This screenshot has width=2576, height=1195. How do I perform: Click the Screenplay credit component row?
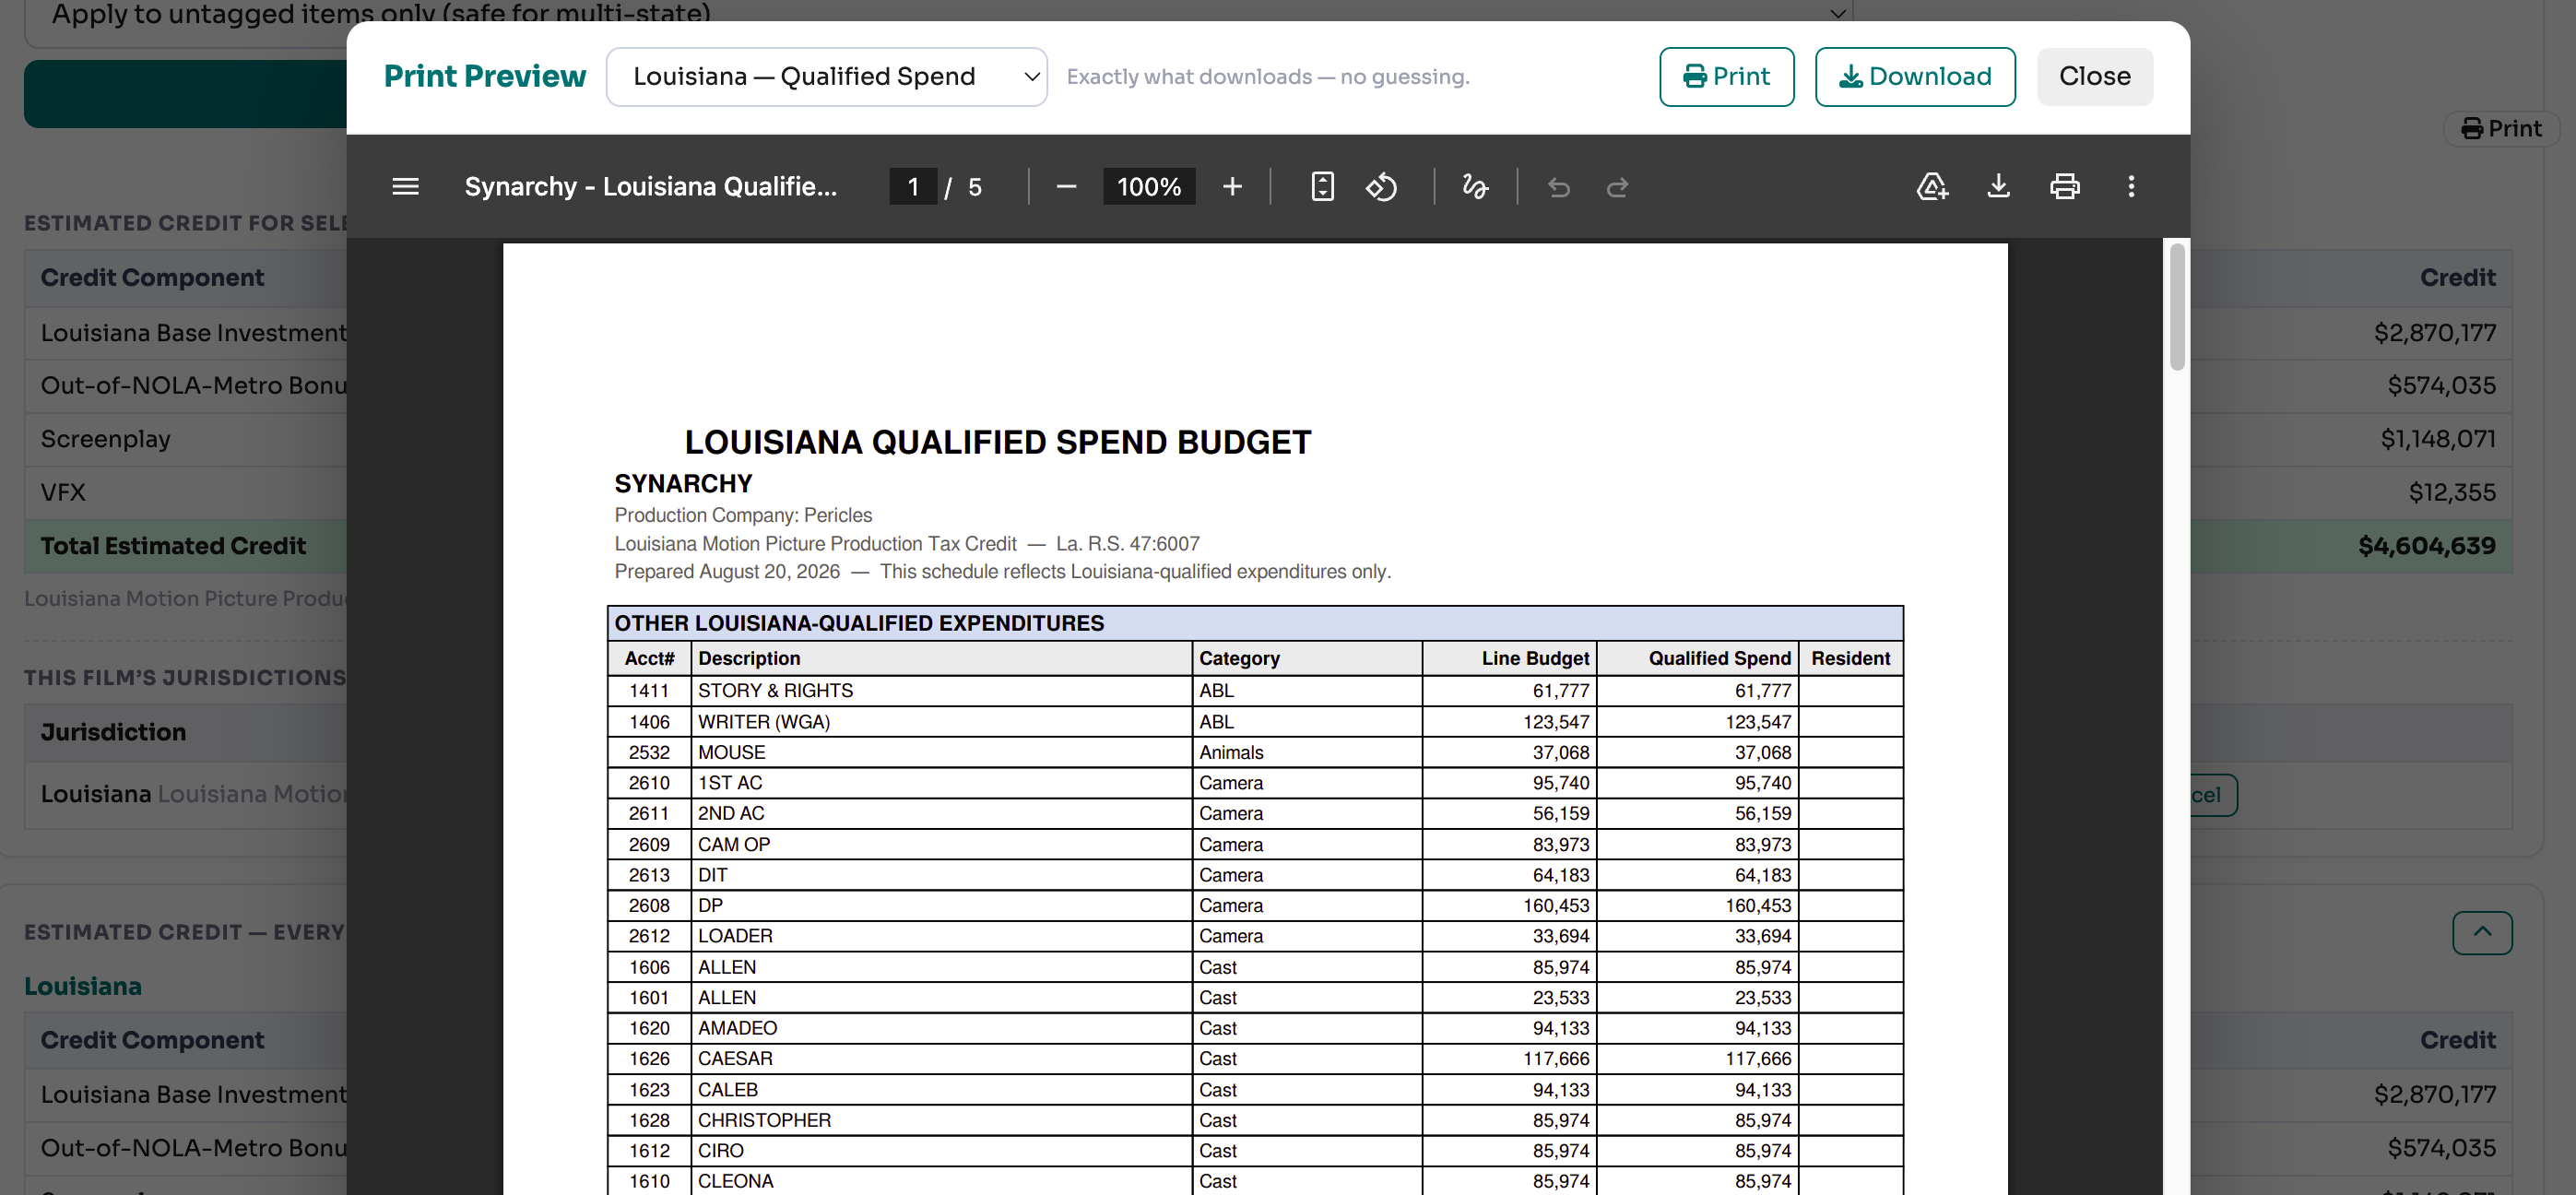tap(105, 440)
